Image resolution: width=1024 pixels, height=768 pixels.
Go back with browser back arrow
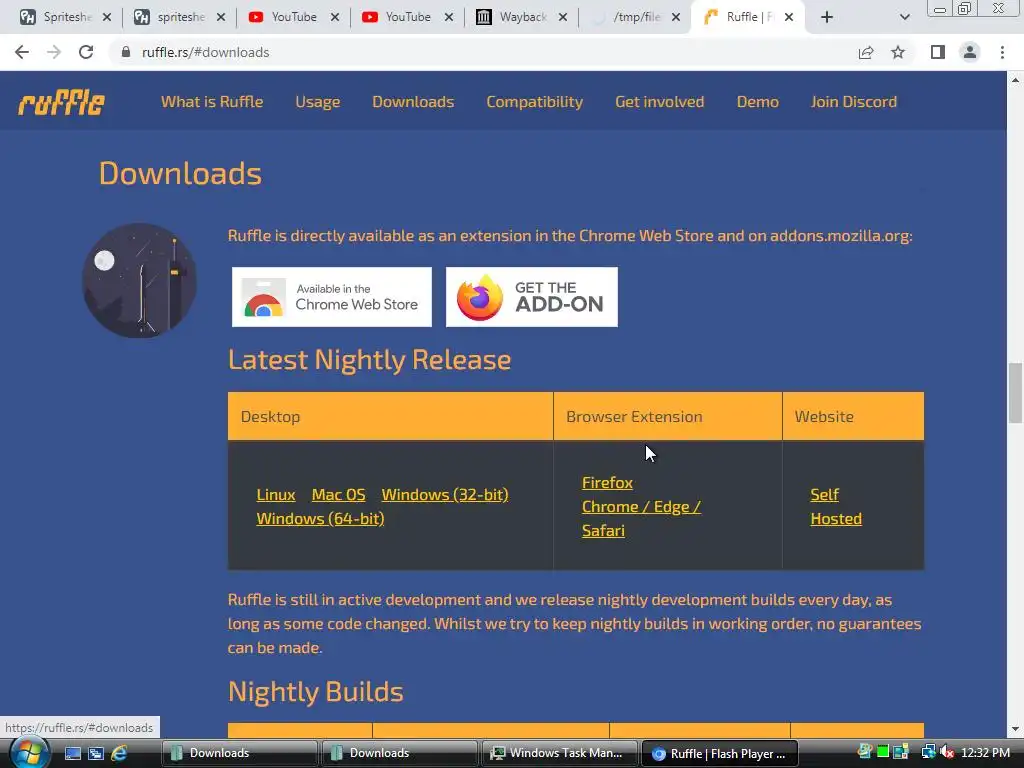pyautogui.click(x=22, y=52)
